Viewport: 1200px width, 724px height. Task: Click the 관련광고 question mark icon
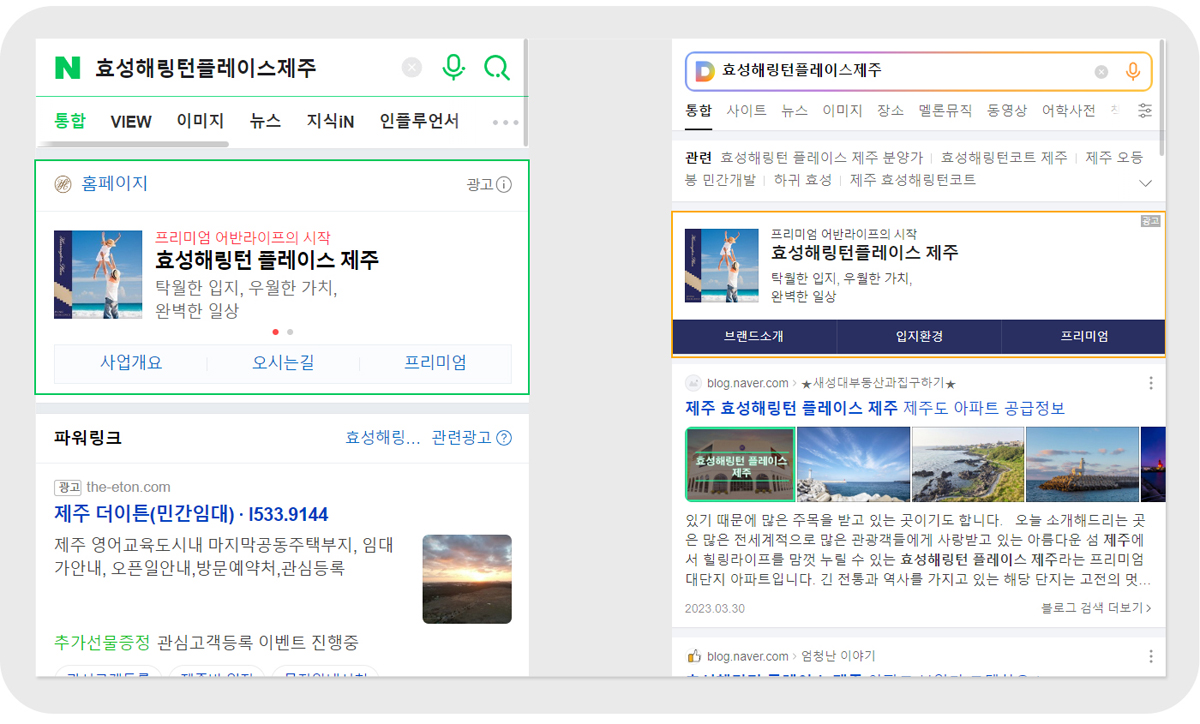point(504,438)
